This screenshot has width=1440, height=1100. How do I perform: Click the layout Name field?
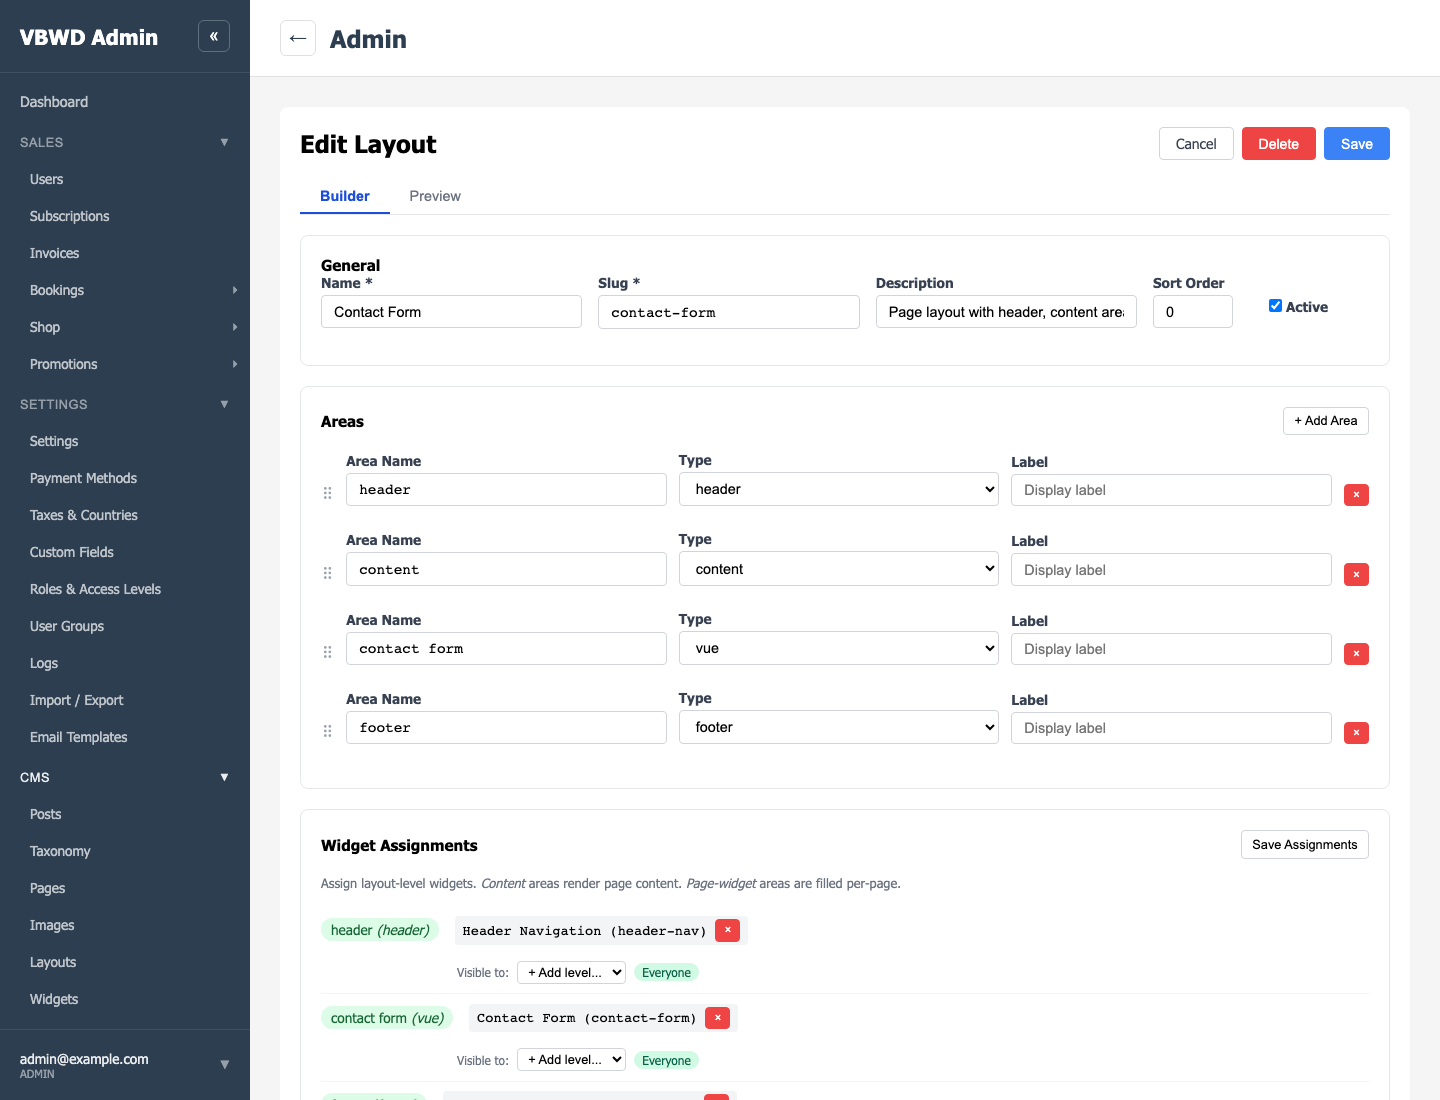(451, 312)
